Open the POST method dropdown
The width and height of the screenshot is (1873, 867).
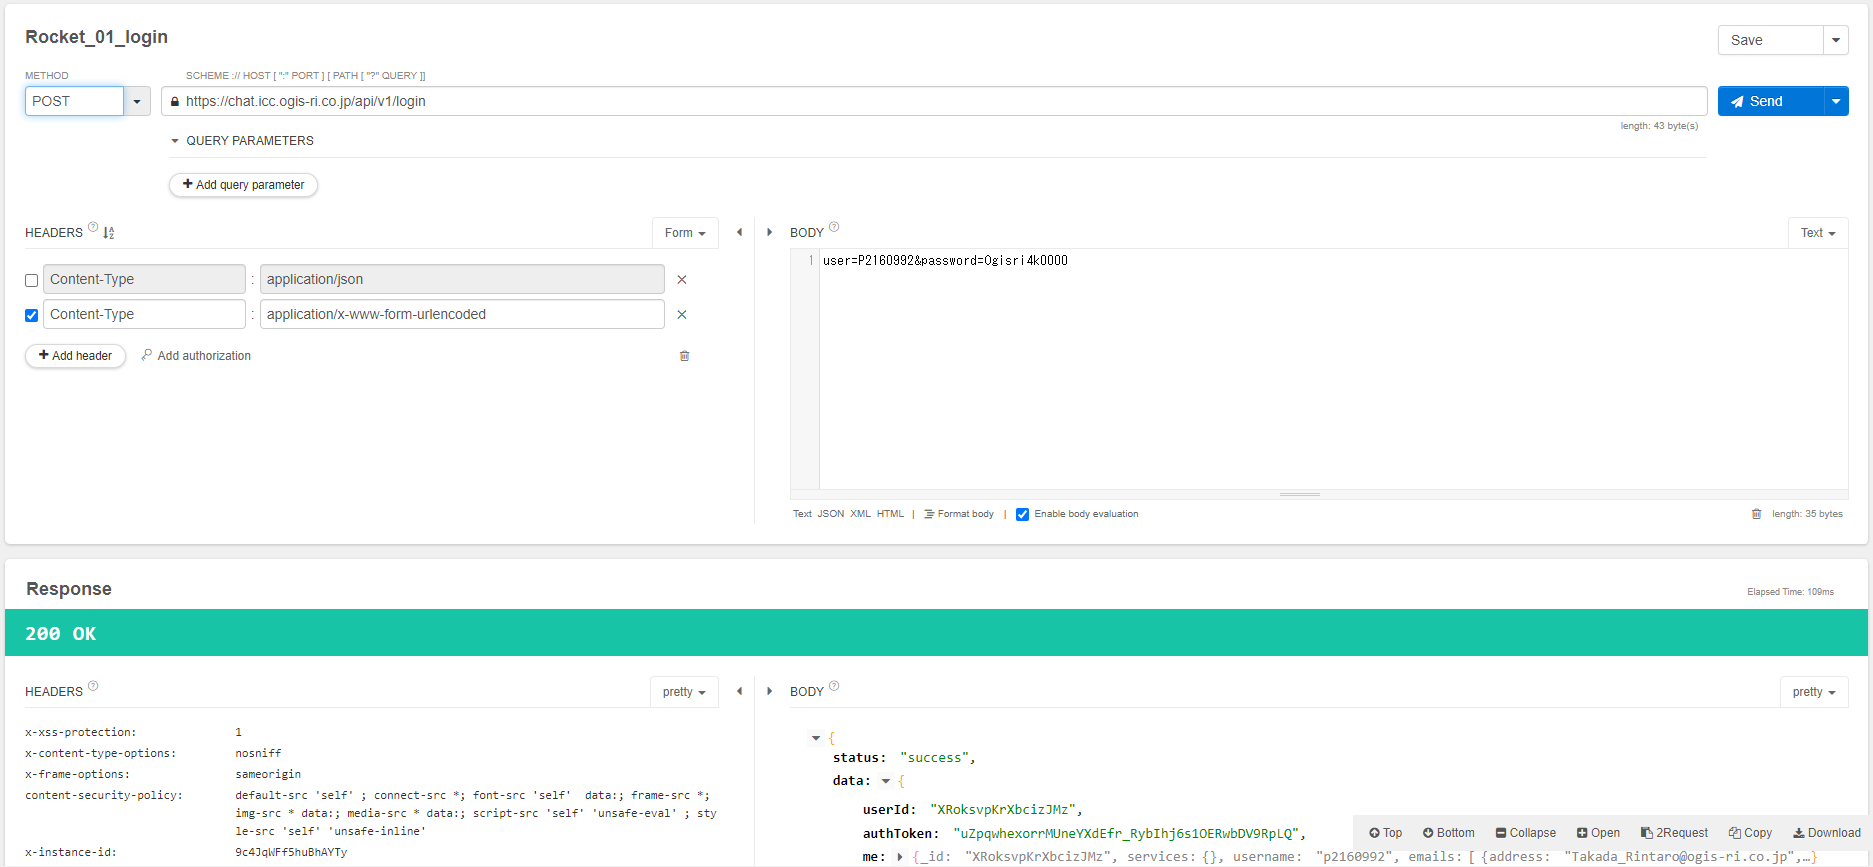coord(137,101)
